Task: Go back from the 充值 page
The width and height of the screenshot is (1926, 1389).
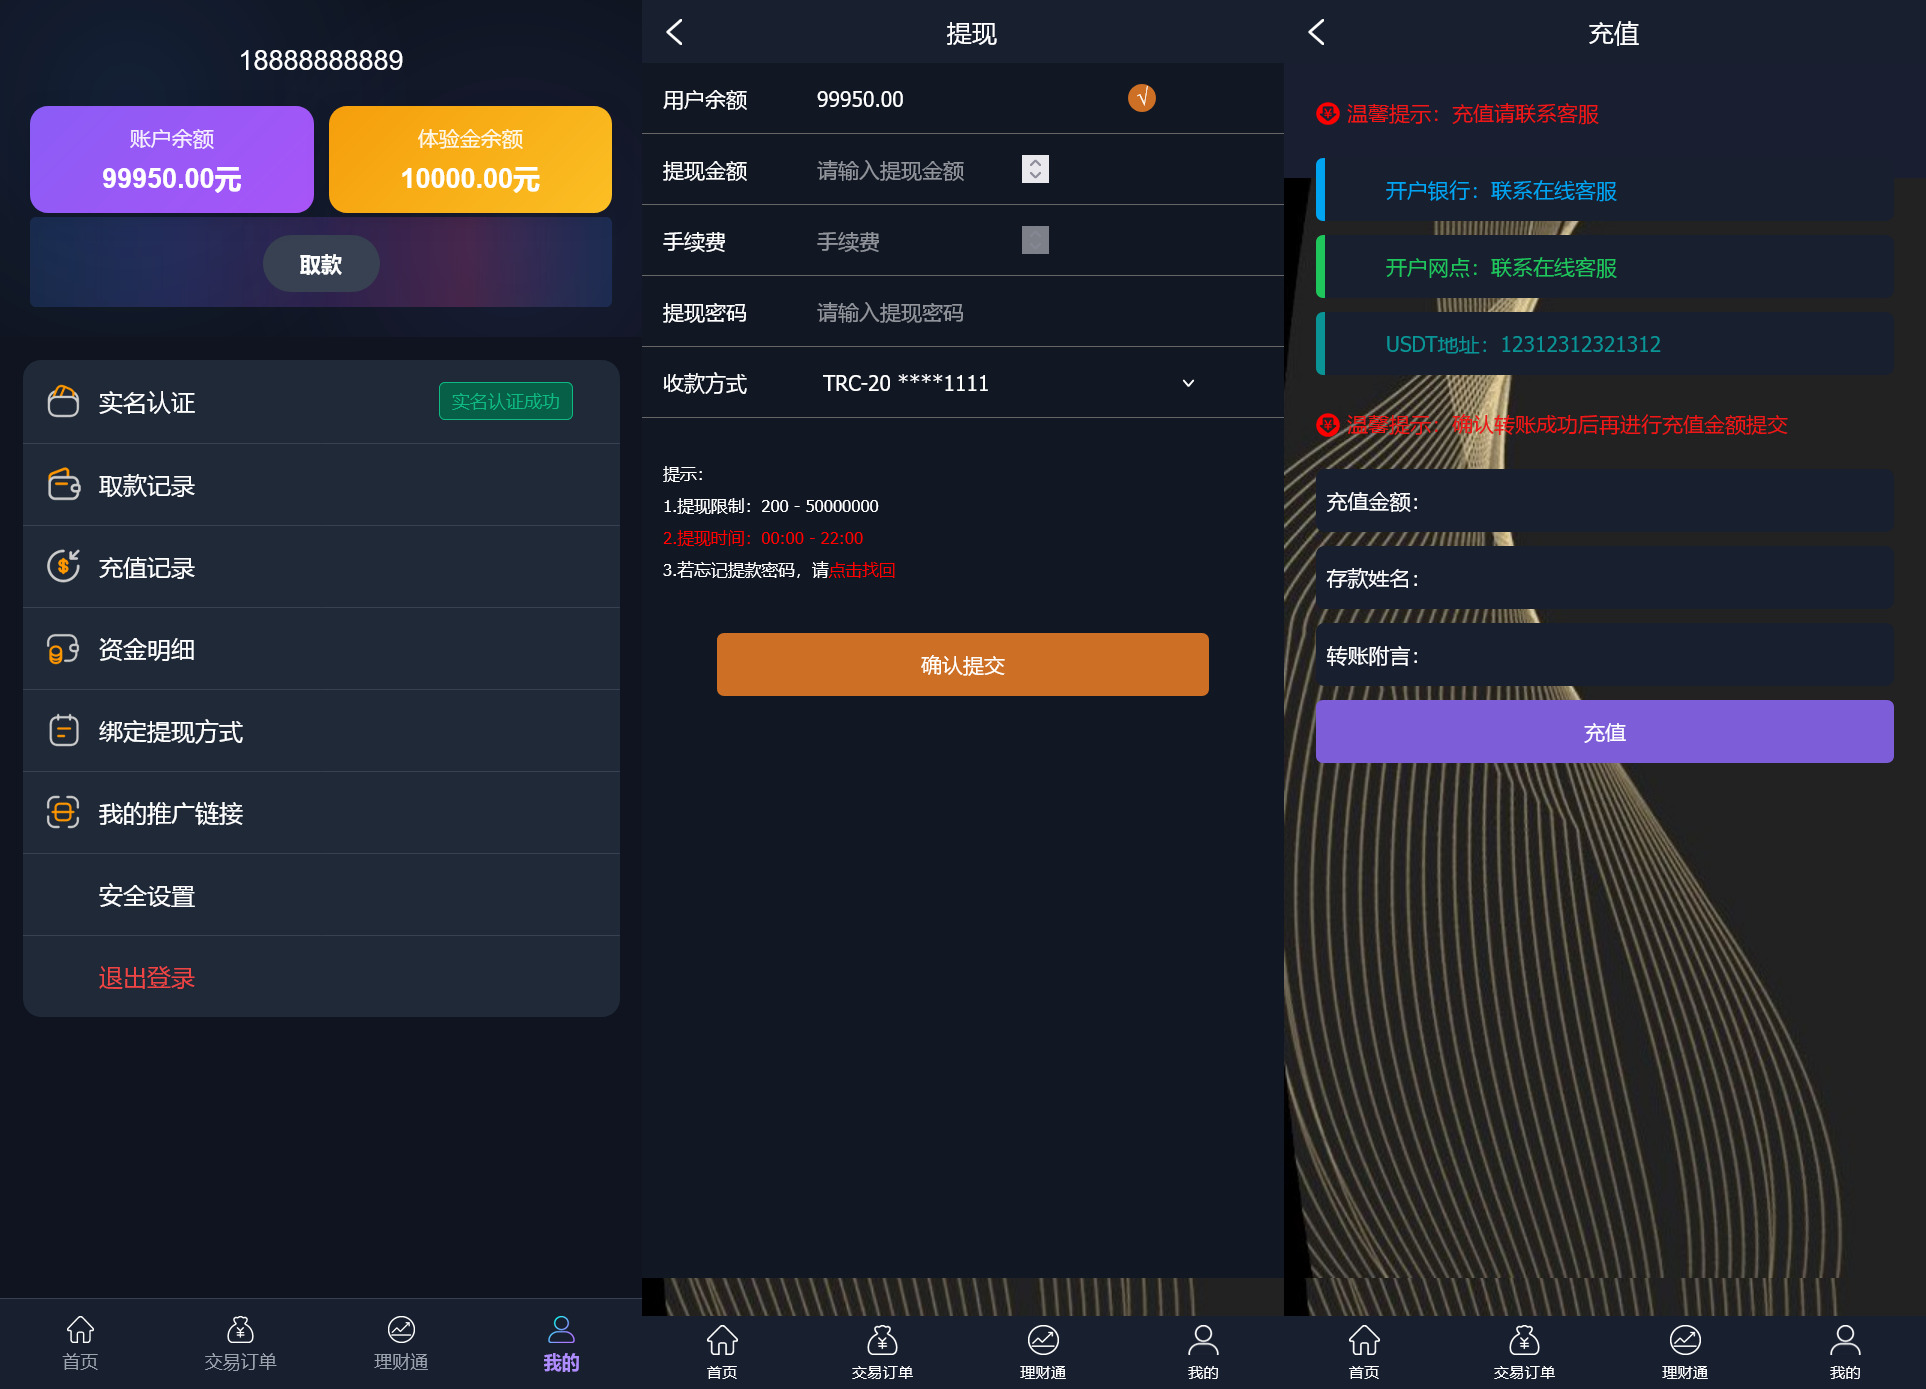Action: click(1317, 33)
